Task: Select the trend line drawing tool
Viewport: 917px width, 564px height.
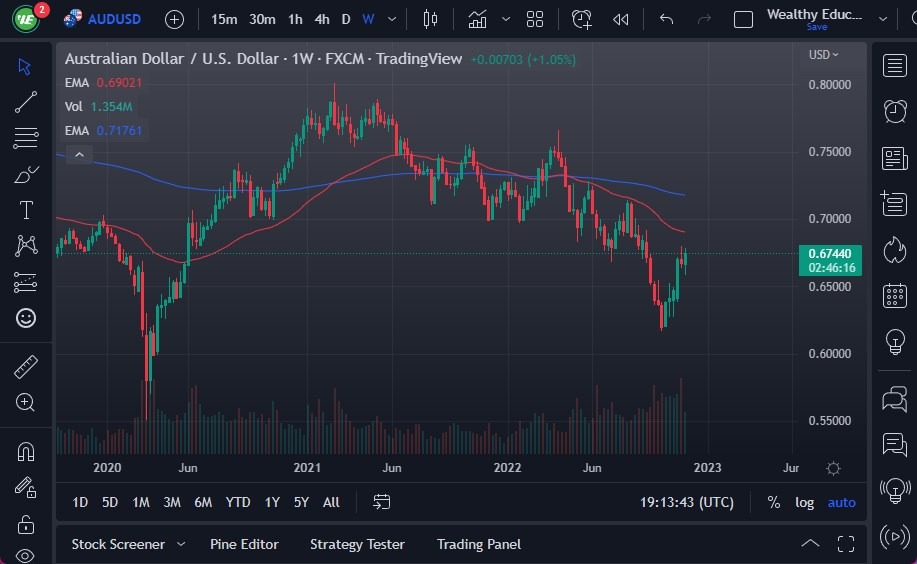Action: click(x=26, y=102)
